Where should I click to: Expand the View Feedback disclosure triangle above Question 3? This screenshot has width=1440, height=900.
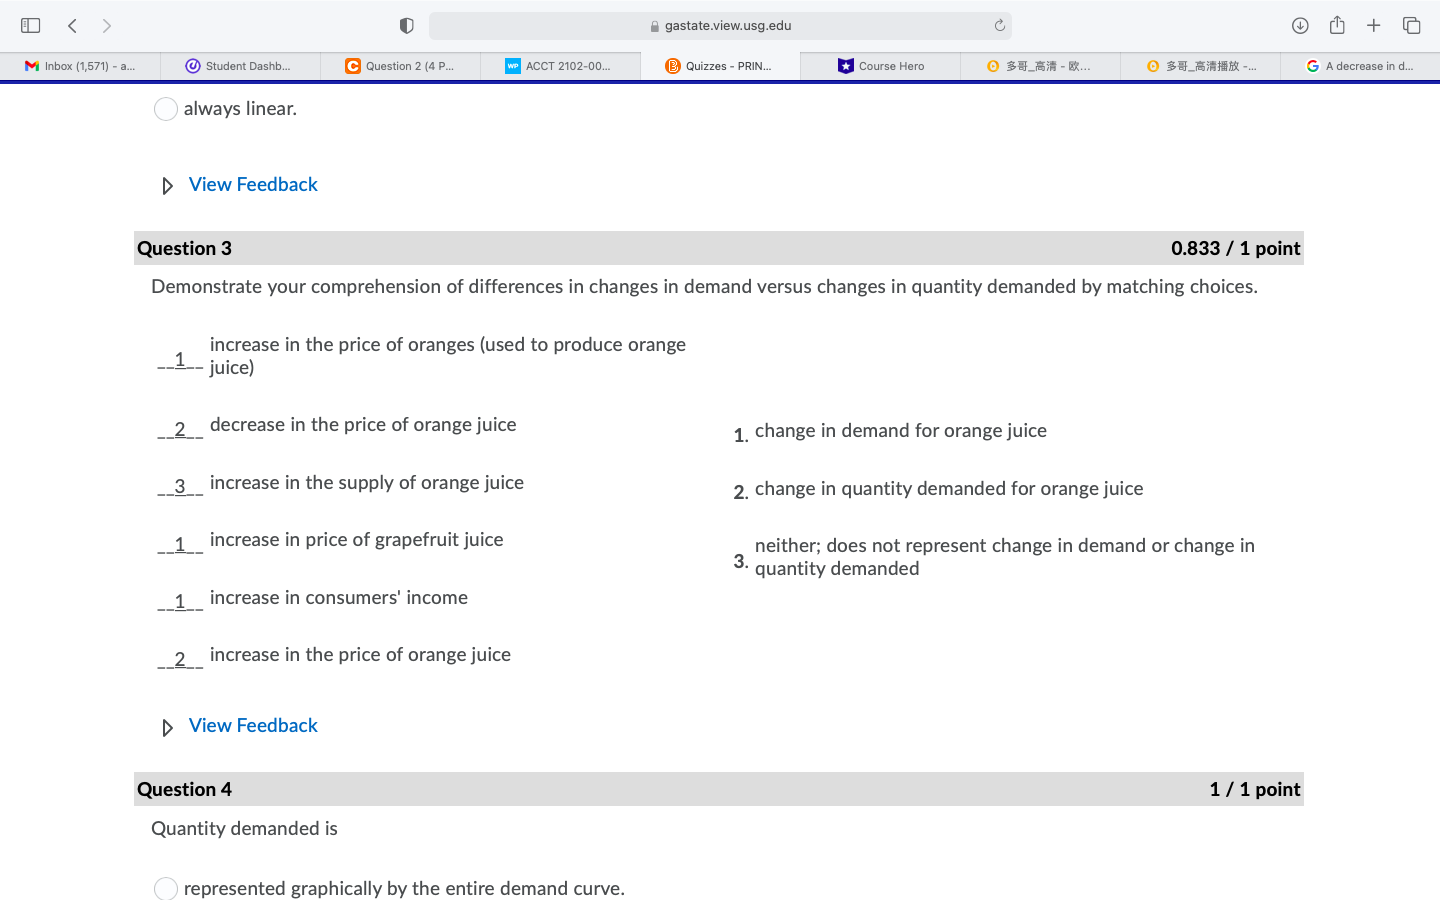[x=167, y=185]
